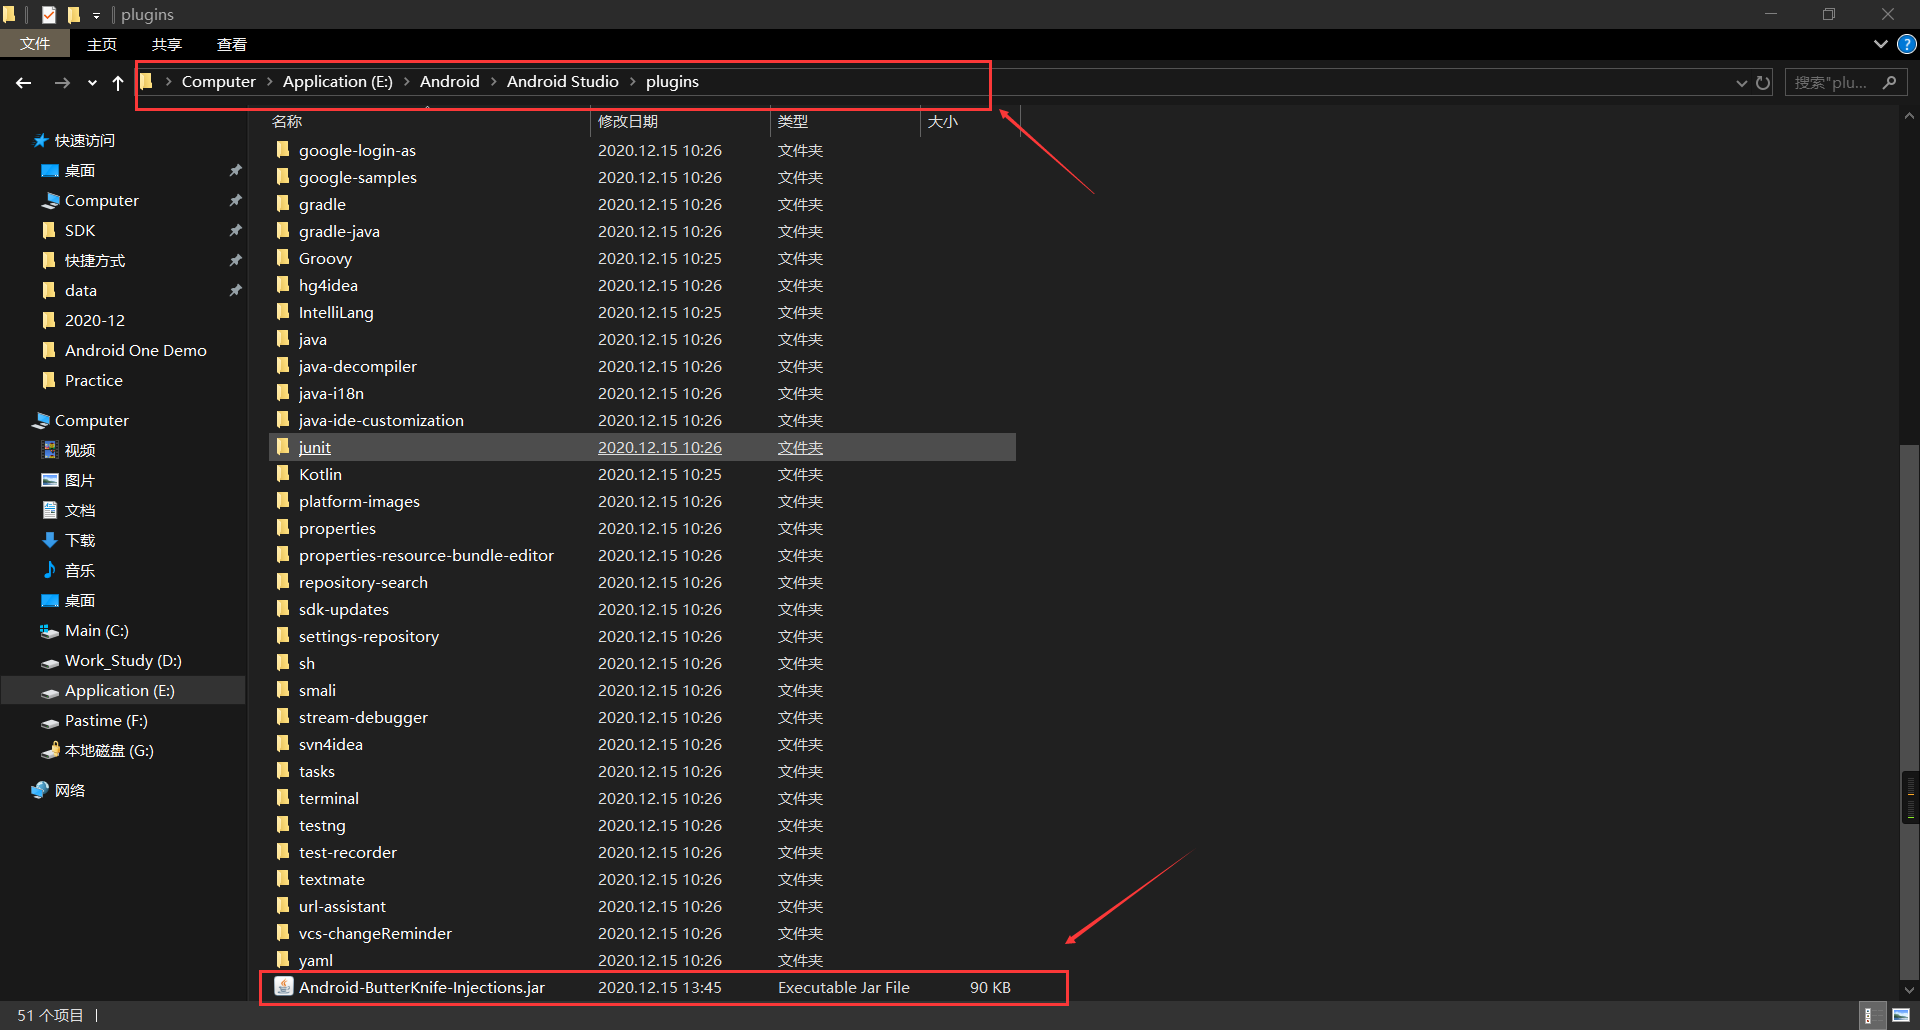This screenshot has width=1920, height=1030.
Task: Select the Kotlin folder icon
Action: click(284, 474)
